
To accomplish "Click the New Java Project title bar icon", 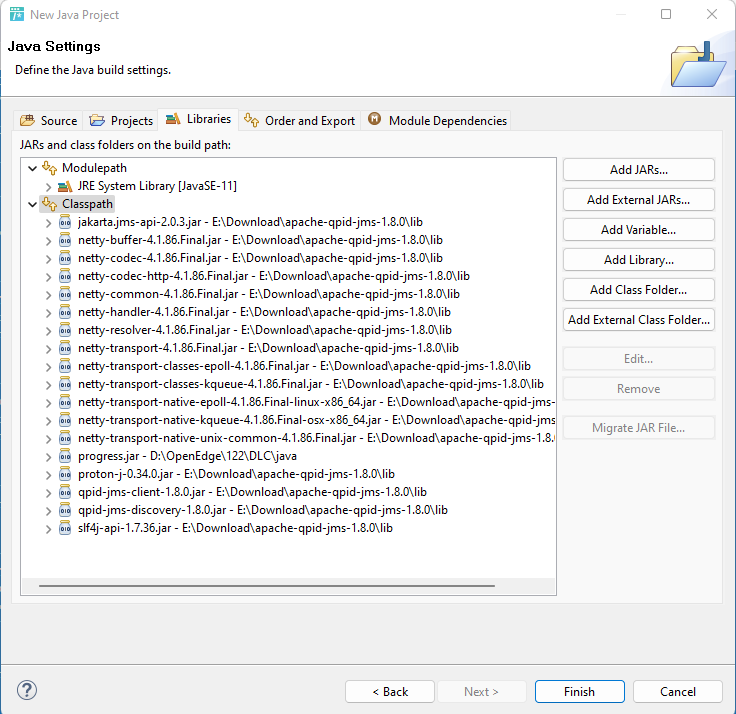I will (17, 15).
